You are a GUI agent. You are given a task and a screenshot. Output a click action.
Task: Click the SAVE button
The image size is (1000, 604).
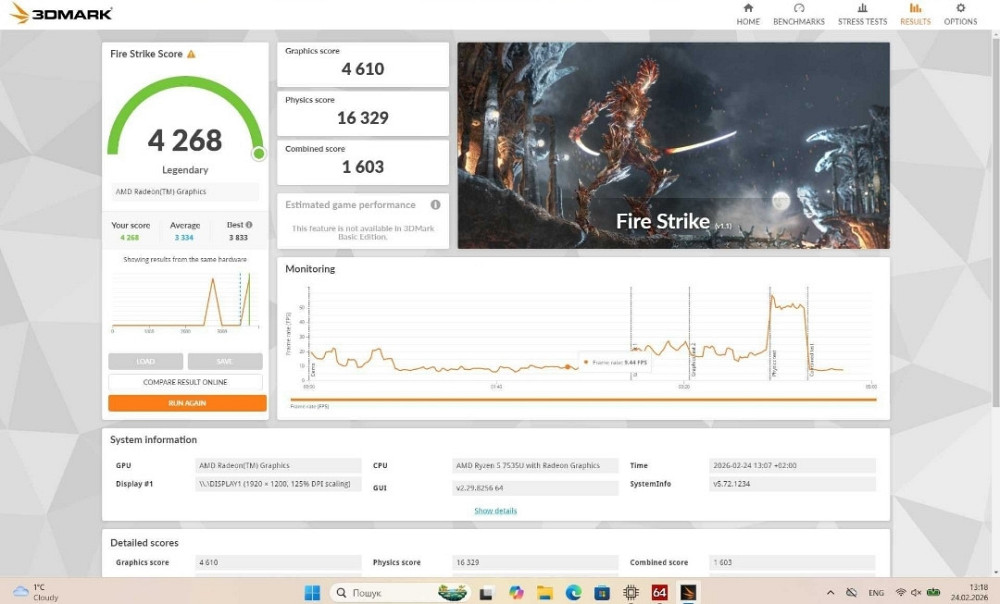point(225,361)
